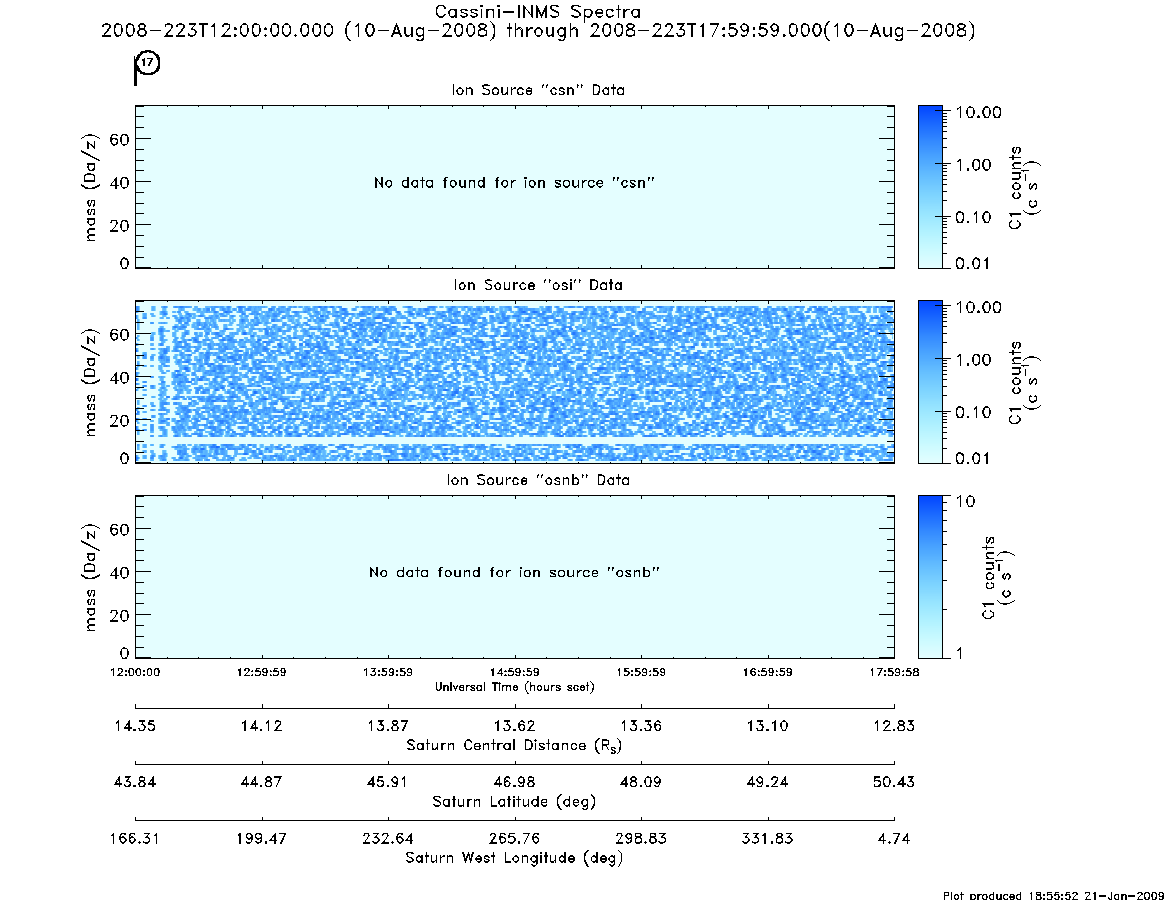Click the csn color bar C1 counts label
This screenshot has width=1165, height=900.
(1025, 187)
